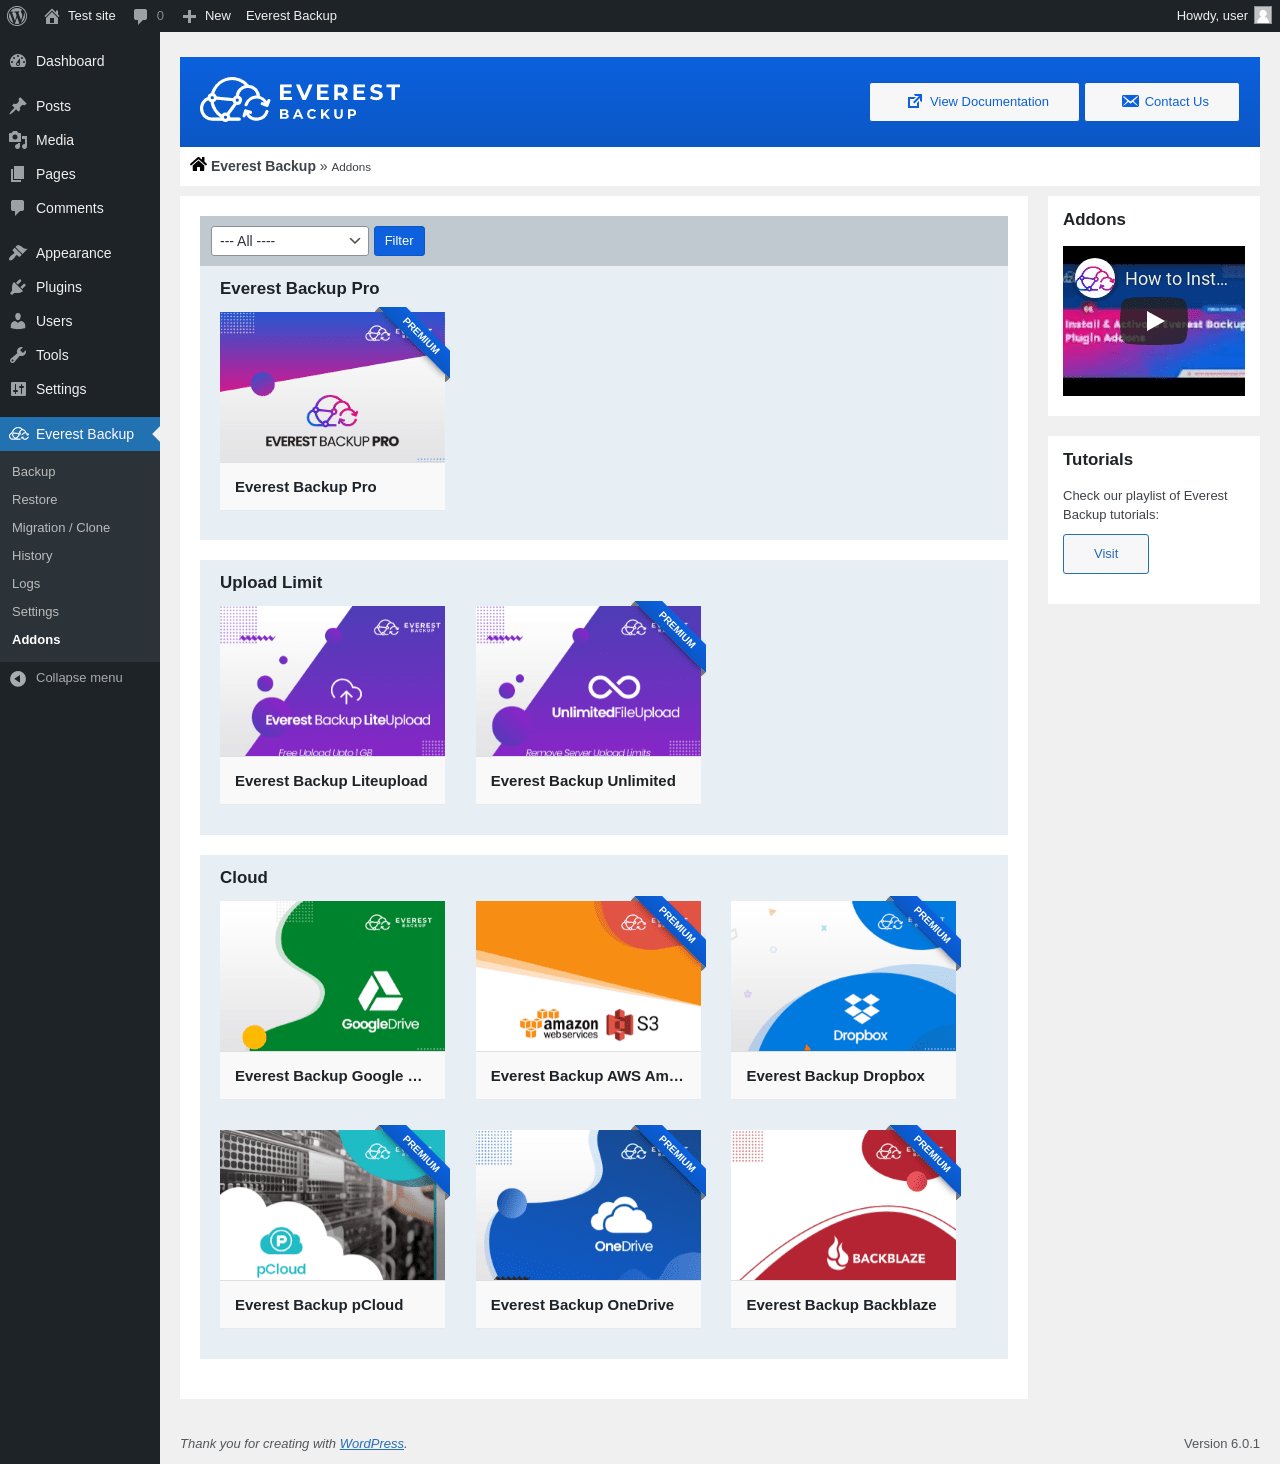This screenshot has width=1280, height=1464.
Task: Open the Dropbox addon thumbnail
Action: [843, 976]
